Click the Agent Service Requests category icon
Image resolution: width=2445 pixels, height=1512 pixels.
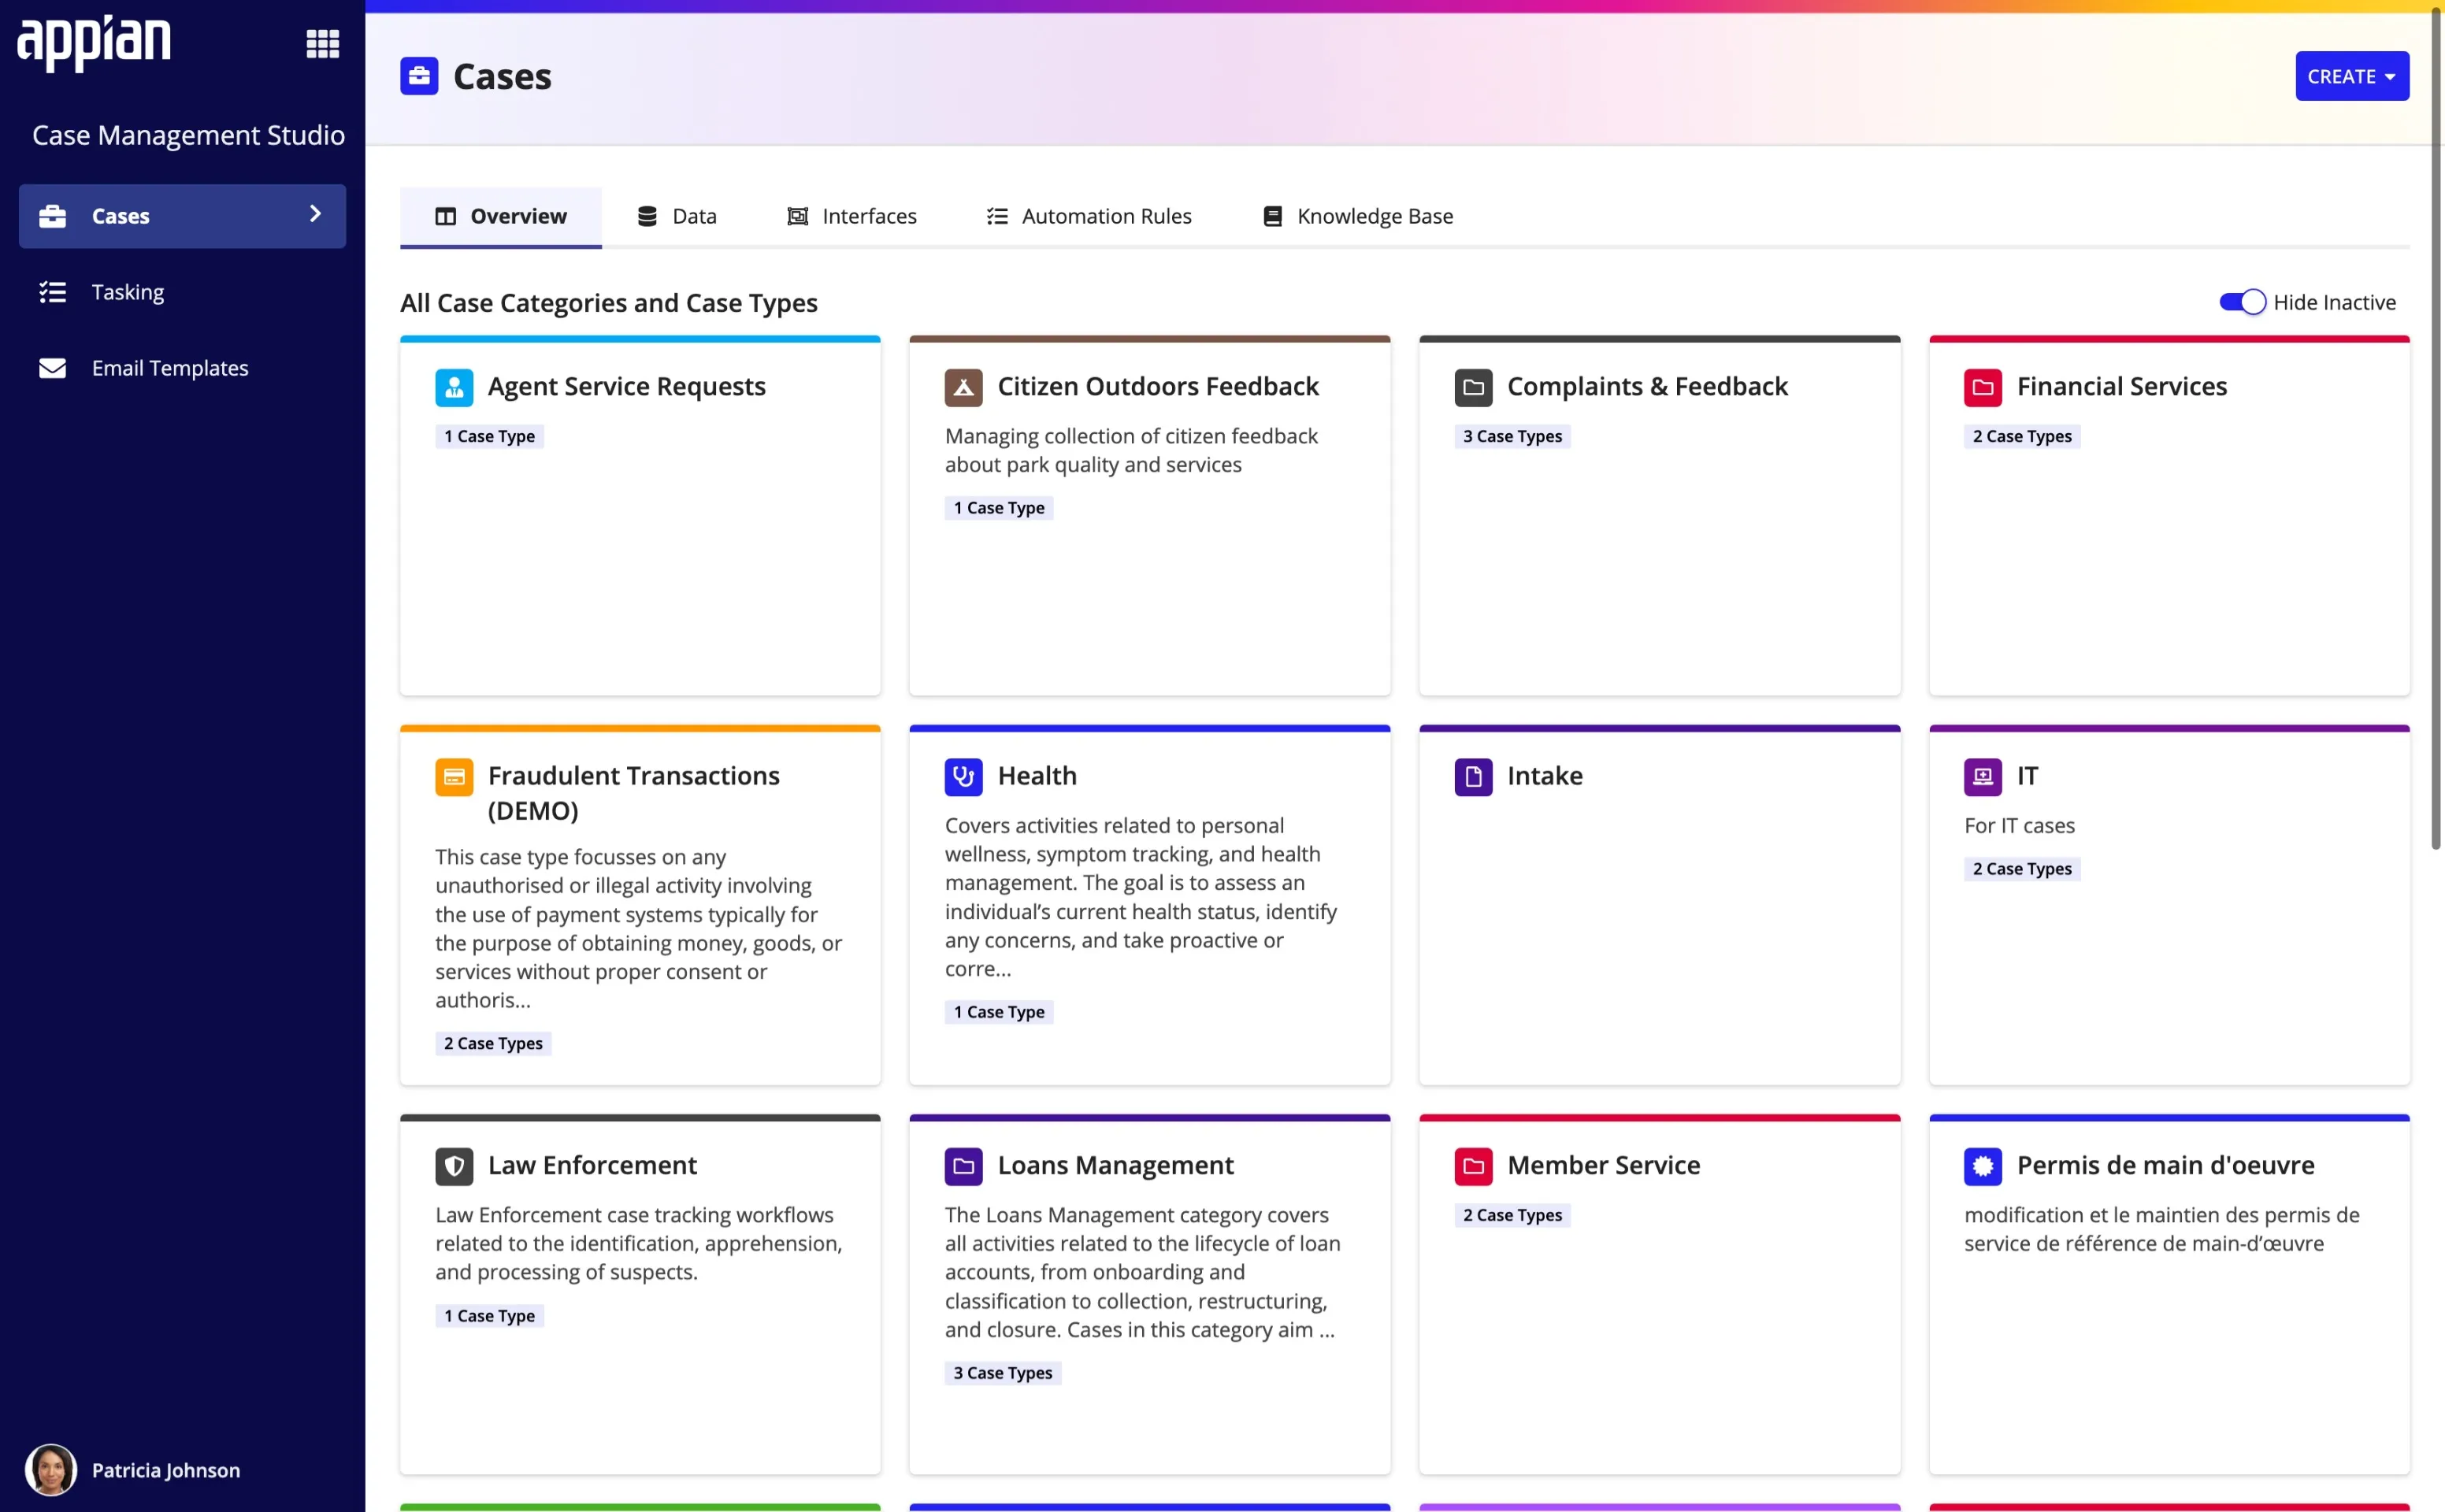click(x=454, y=387)
